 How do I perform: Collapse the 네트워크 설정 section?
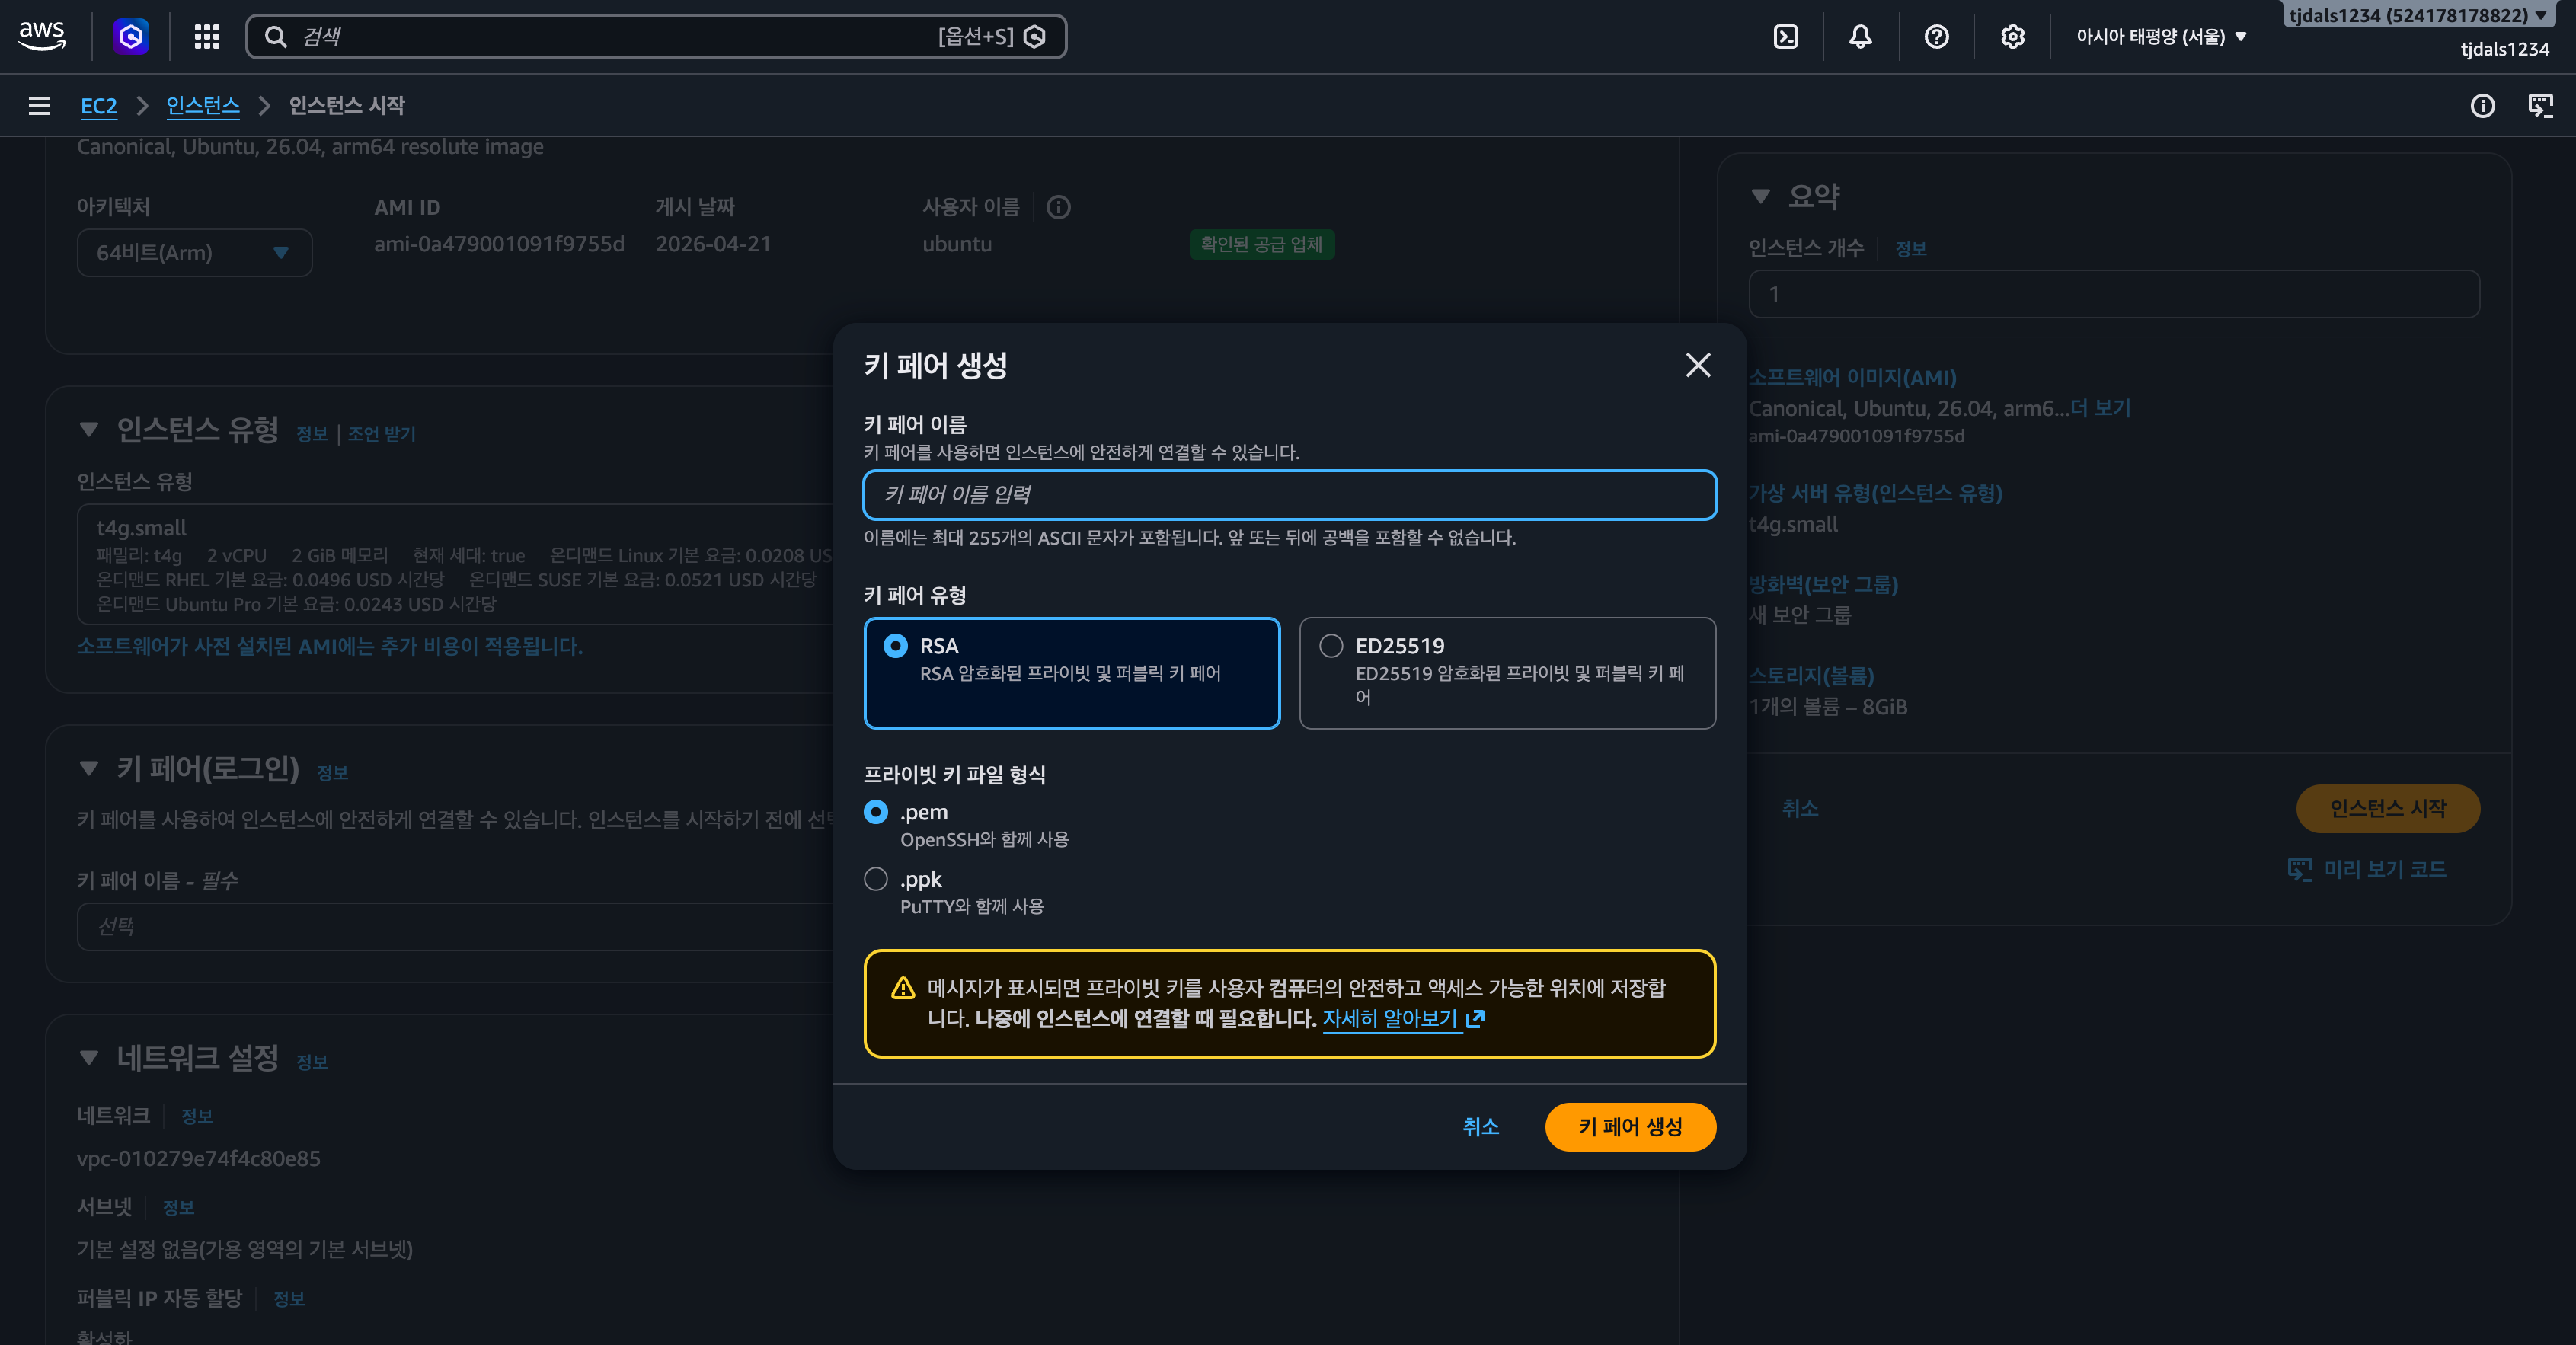point(89,1057)
